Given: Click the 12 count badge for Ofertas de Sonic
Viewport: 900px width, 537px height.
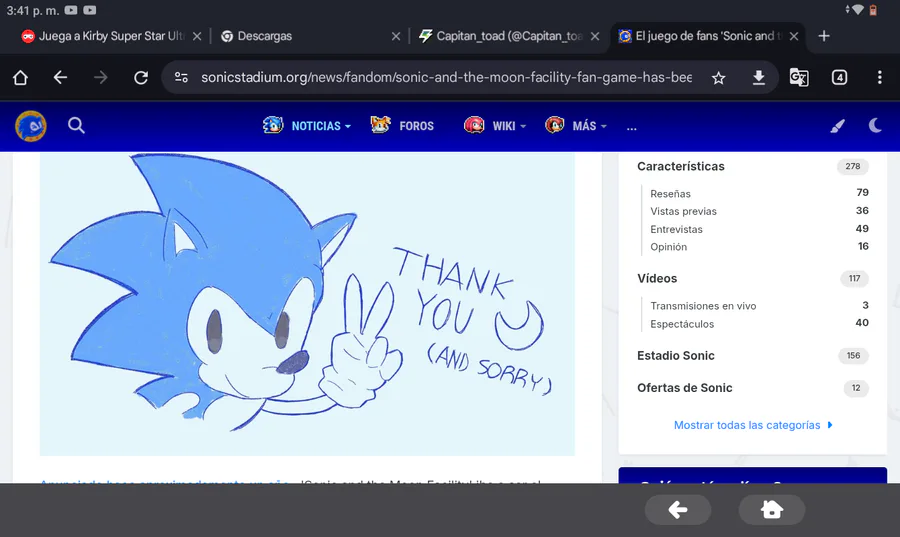Looking at the screenshot, I should pyautogui.click(x=856, y=388).
